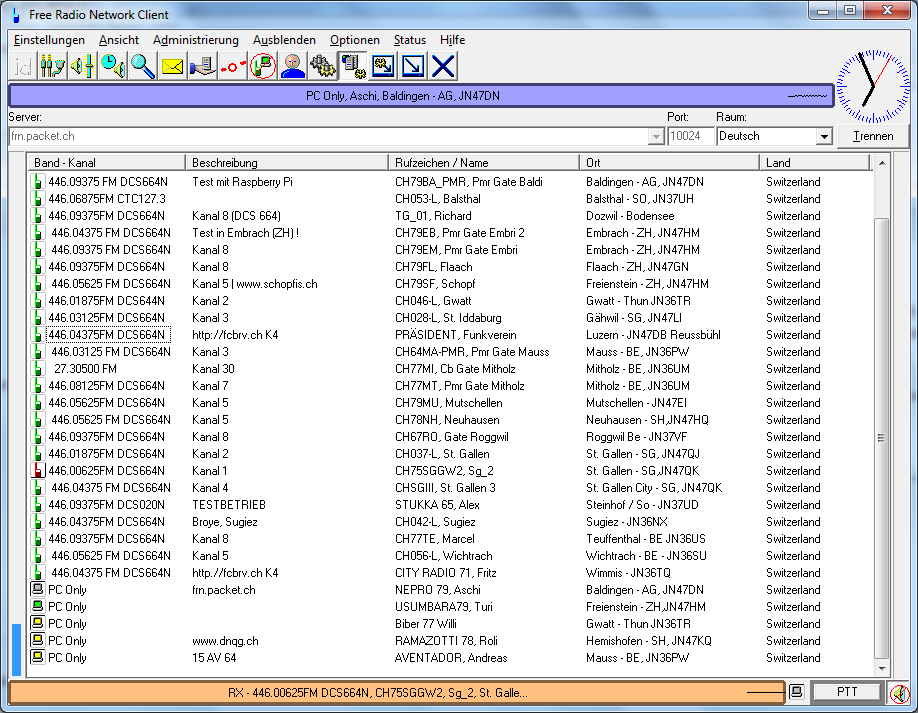Open the Einstellungen menu
Image resolution: width=918 pixels, height=713 pixels.
pyautogui.click(x=49, y=40)
